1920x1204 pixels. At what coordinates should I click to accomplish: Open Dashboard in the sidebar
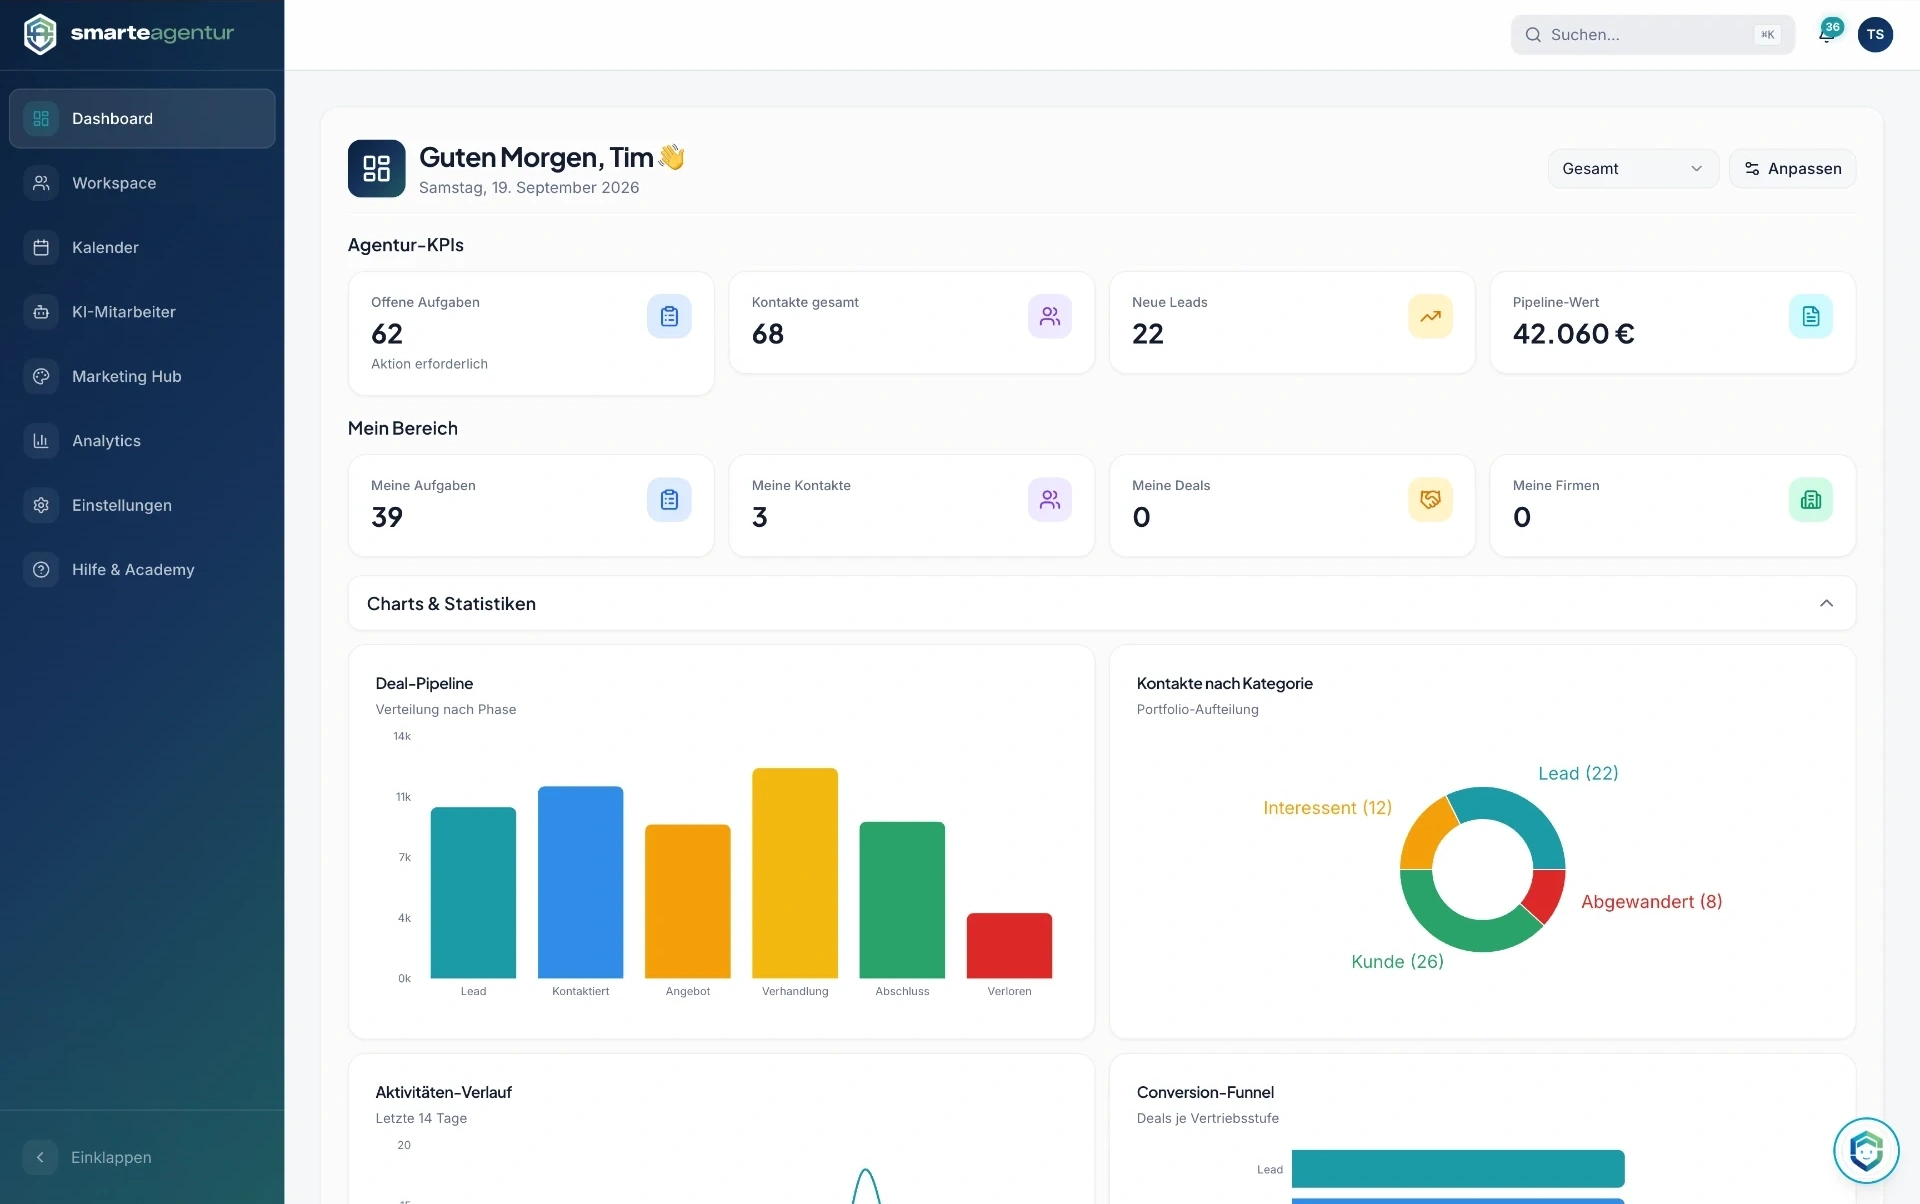tap(142, 118)
